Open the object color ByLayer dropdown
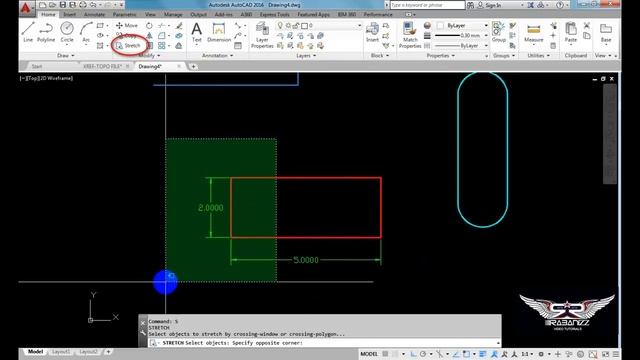This screenshot has width=640, height=360. pyautogui.click(x=486, y=25)
